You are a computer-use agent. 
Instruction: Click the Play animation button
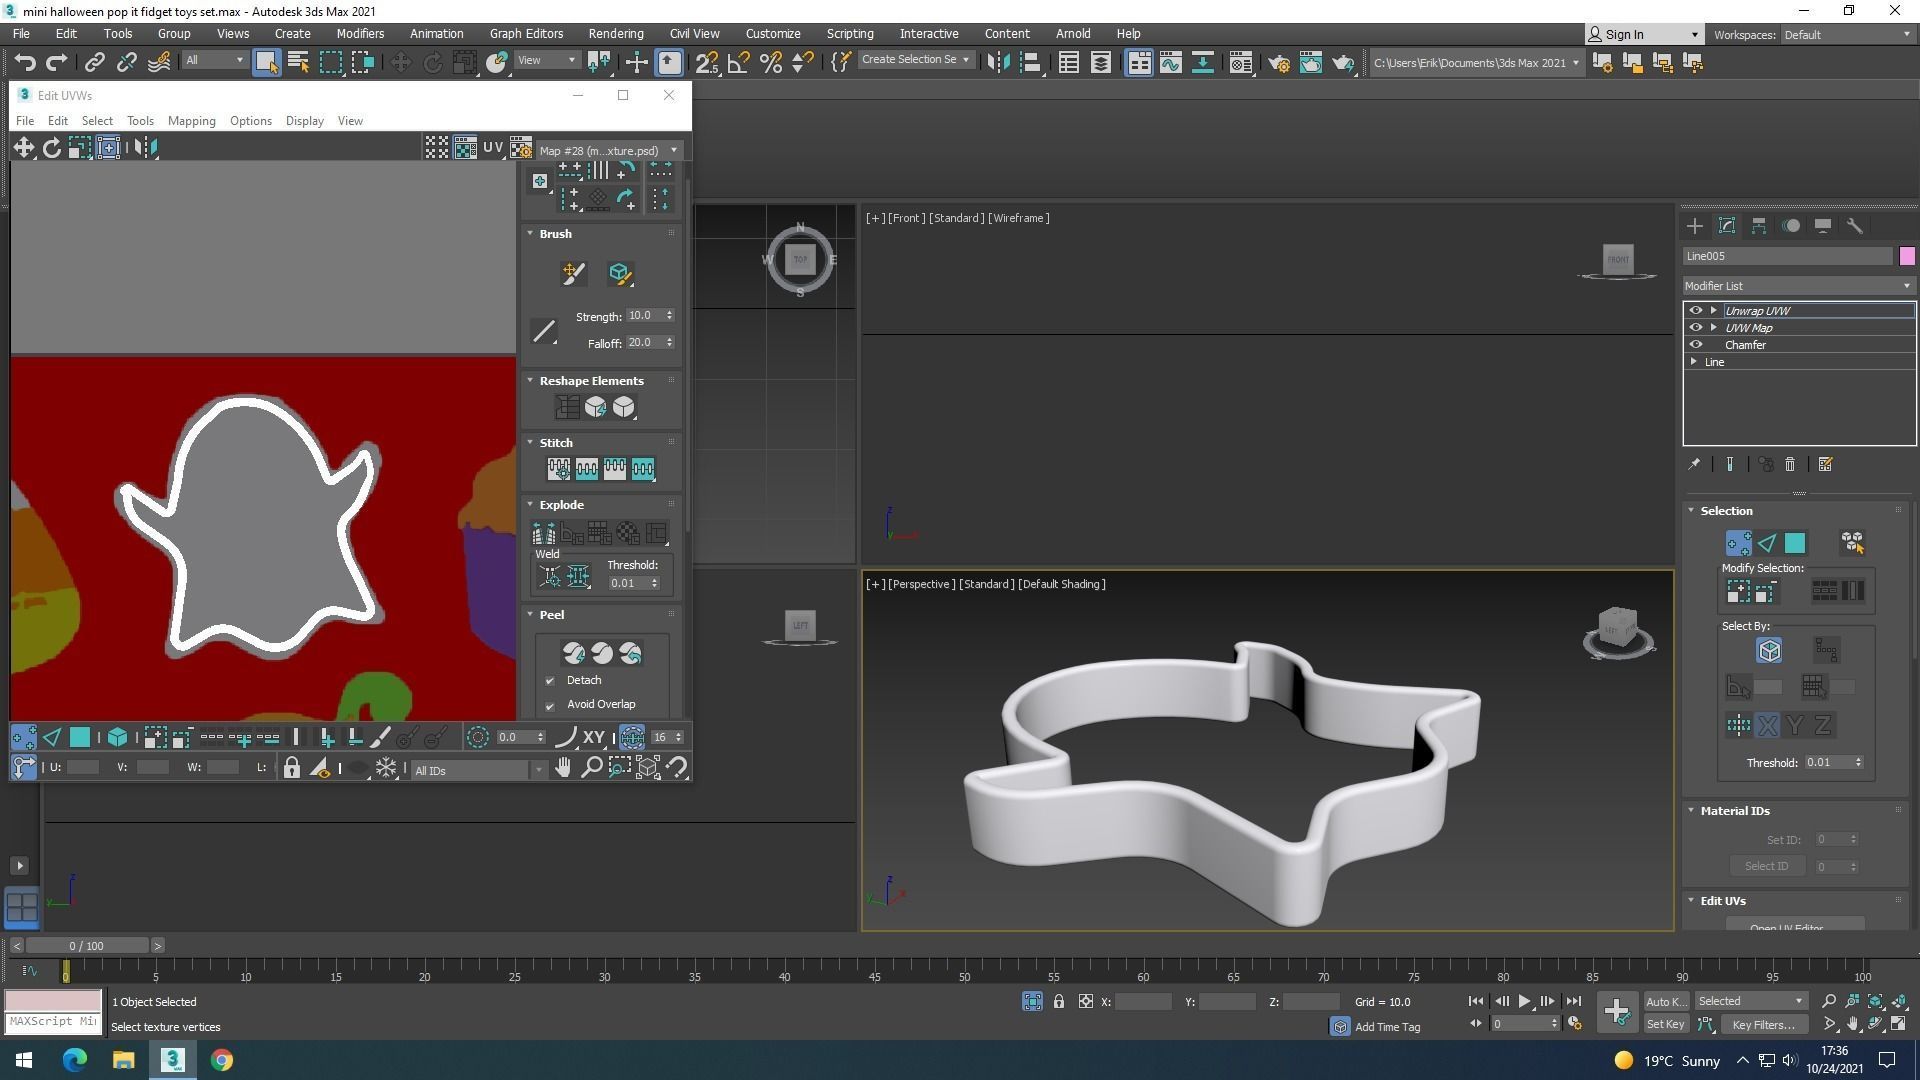[x=1524, y=1001]
